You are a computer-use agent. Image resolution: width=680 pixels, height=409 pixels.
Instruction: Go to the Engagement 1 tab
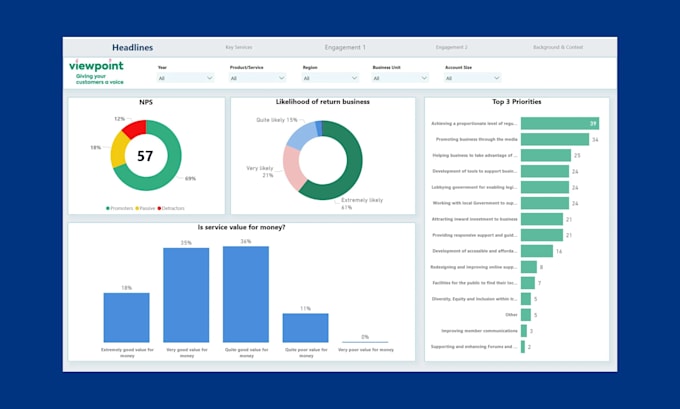[345, 47]
